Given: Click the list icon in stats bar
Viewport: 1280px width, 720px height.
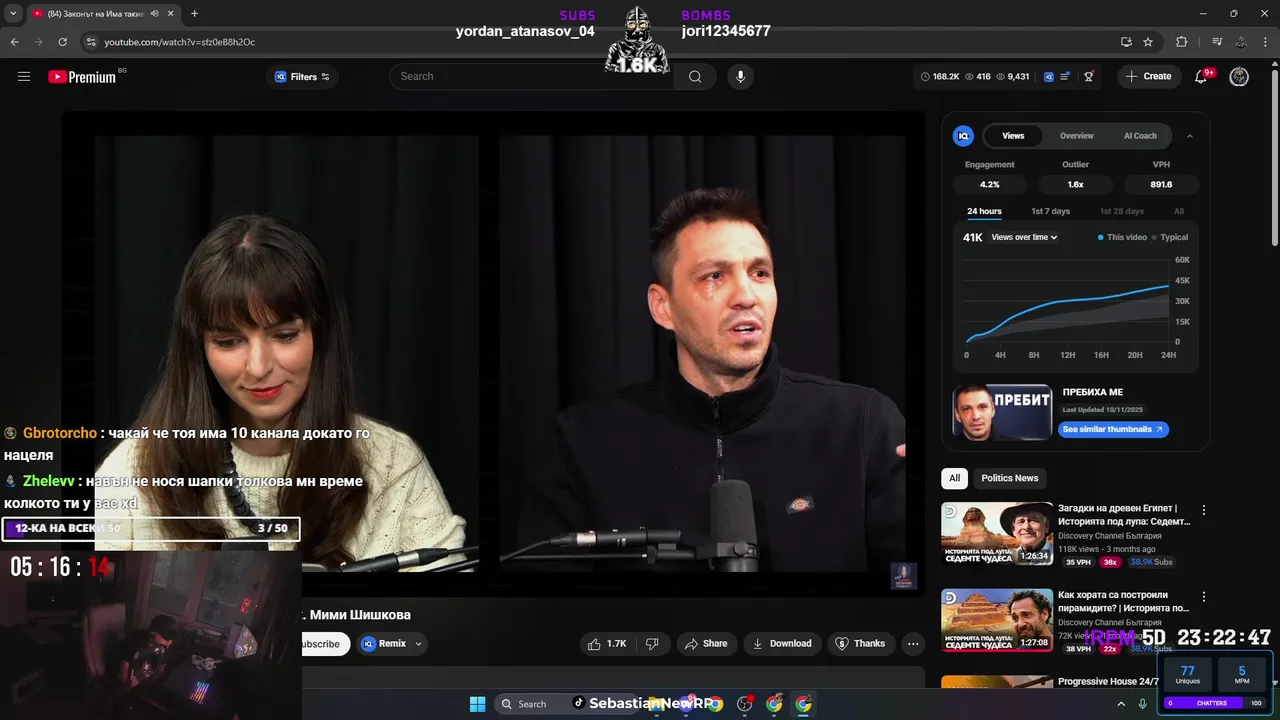Looking at the screenshot, I should point(1066,76).
